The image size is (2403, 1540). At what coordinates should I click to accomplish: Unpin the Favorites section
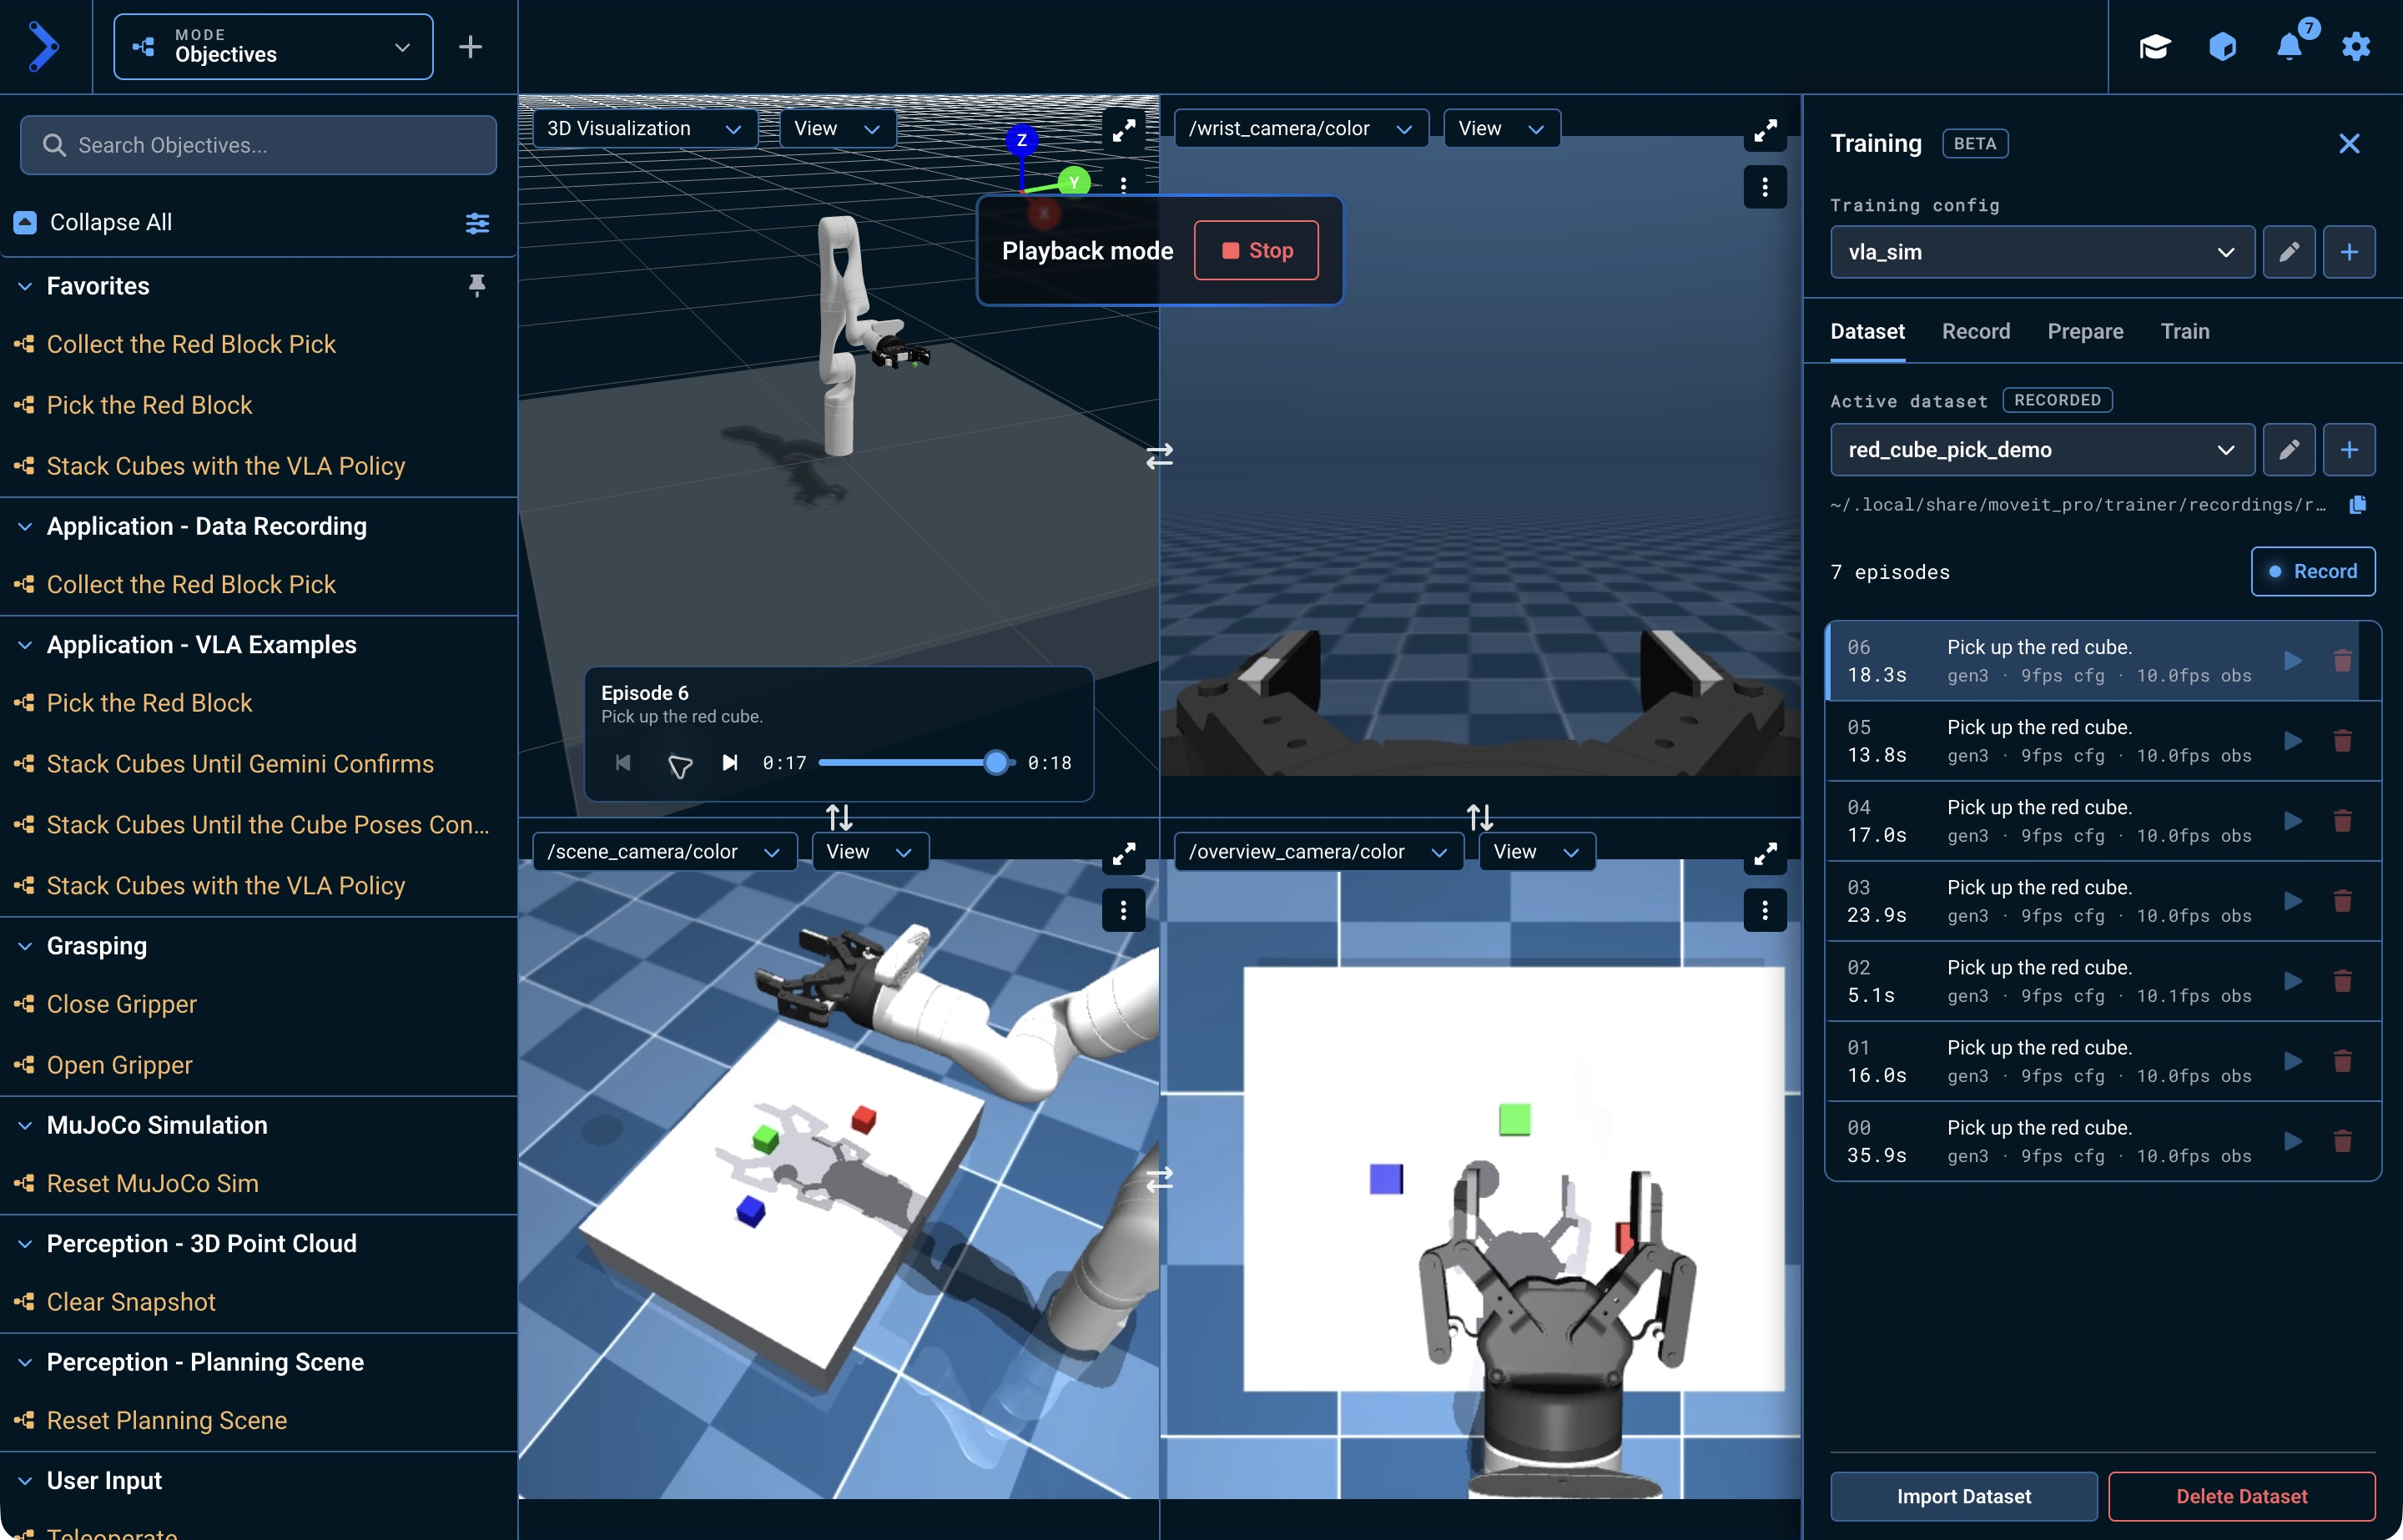(x=477, y=286)
